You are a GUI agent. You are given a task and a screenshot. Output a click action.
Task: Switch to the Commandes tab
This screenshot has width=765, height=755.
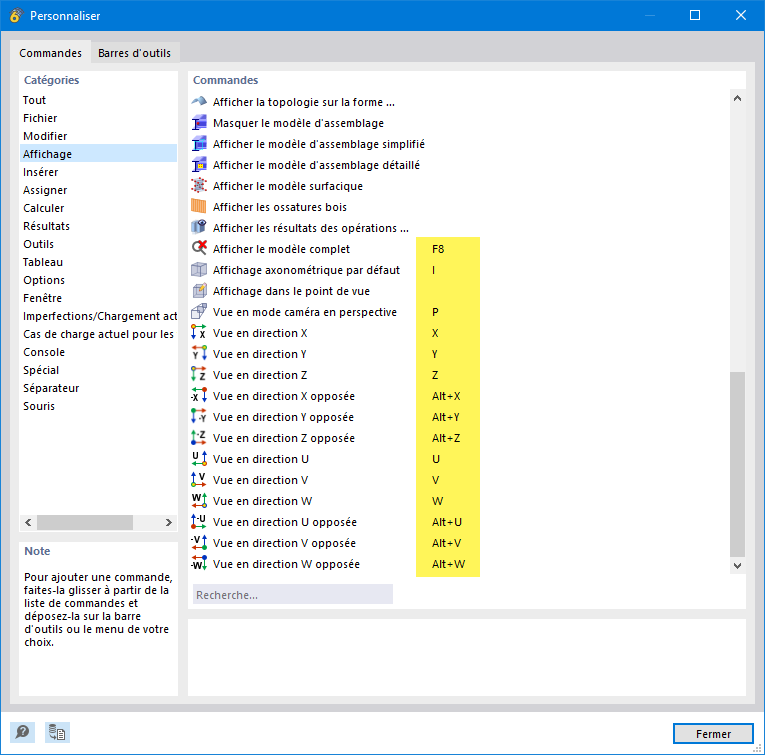(50, 53)
